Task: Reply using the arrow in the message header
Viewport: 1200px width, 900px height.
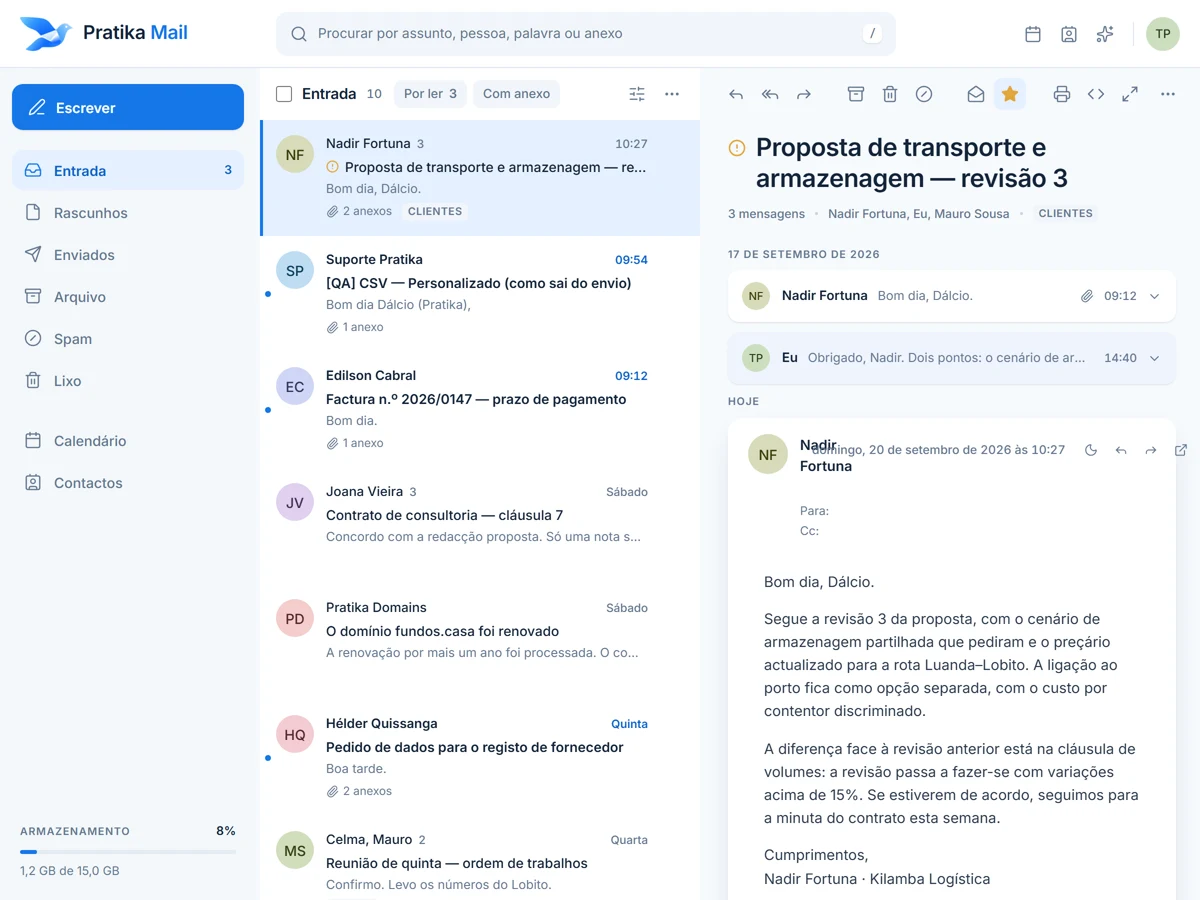Action: click(1121, 450)
